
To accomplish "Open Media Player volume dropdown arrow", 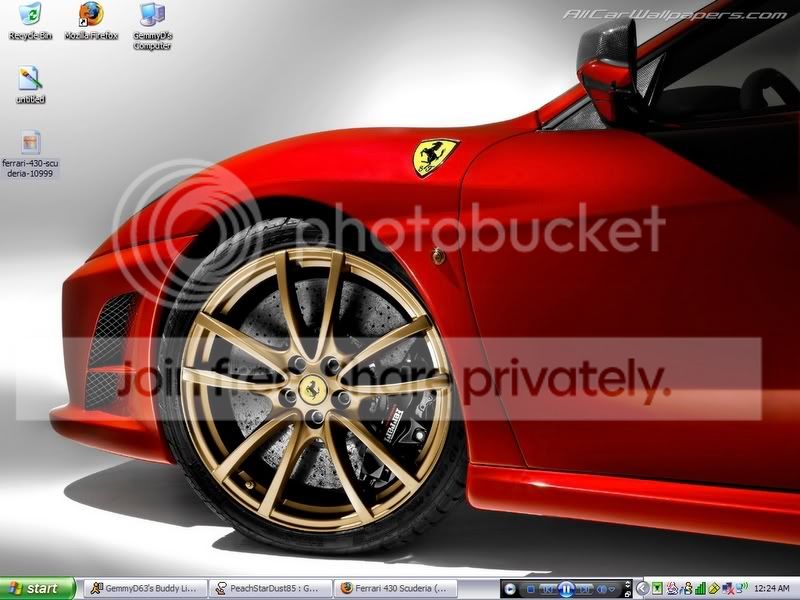I will coord(612,589).
